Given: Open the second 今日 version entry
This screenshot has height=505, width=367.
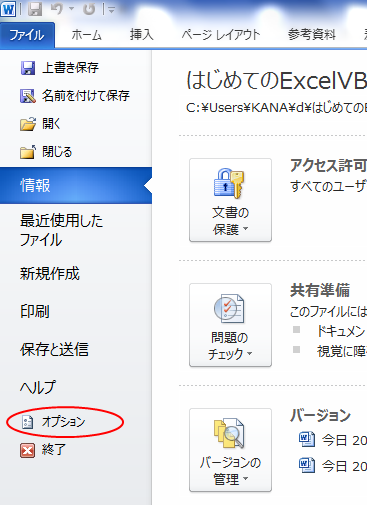Looking at the screenshot, I should pos(344,466).
